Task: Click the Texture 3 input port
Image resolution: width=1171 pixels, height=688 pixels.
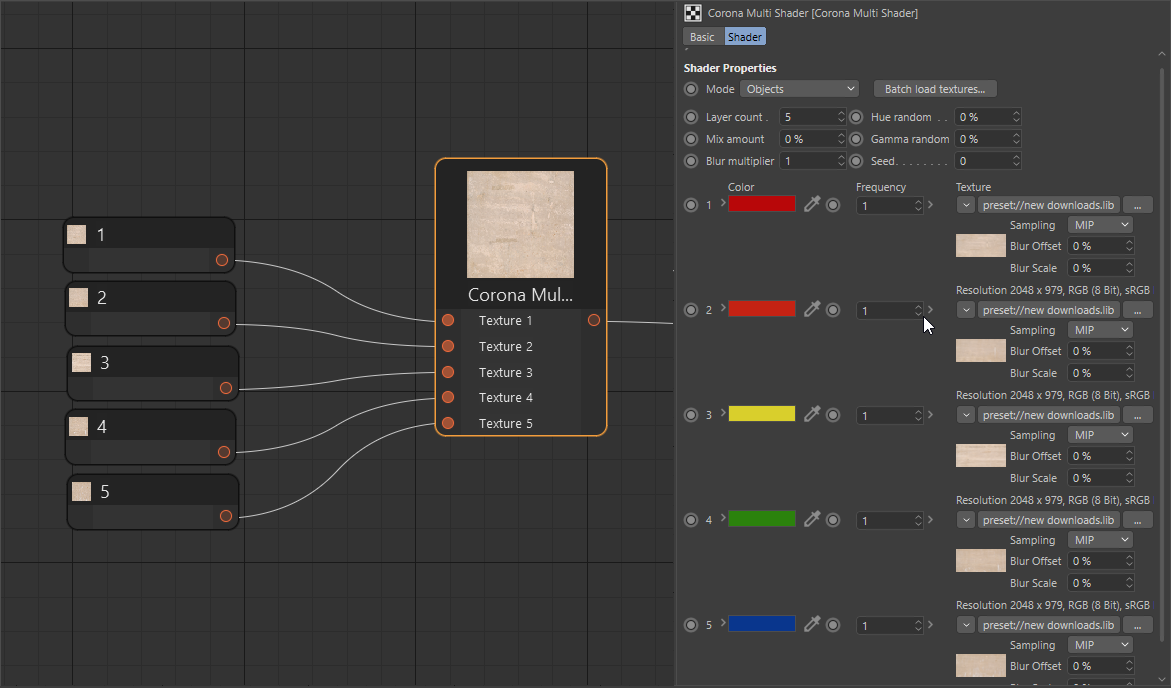Action: 448,372
